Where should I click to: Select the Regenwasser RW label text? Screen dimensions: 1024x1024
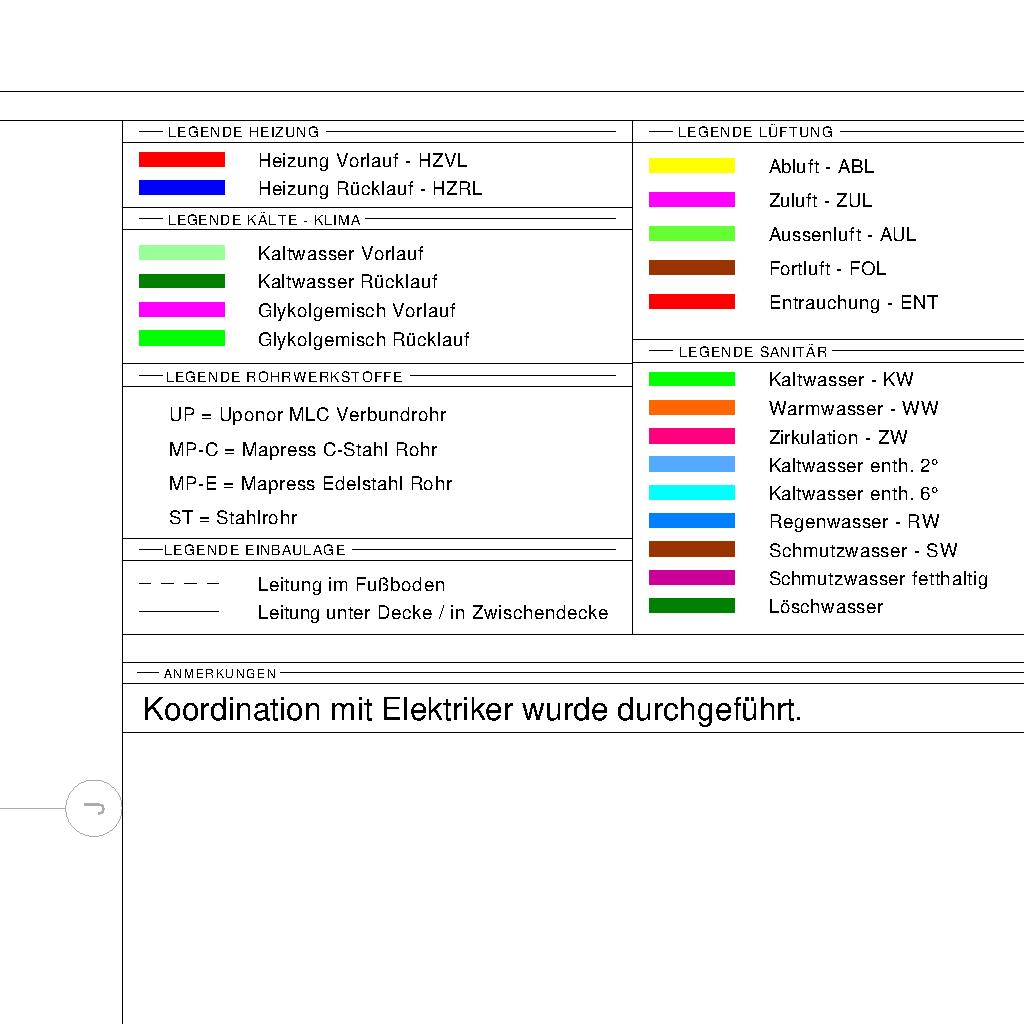[x=854, y=522]
